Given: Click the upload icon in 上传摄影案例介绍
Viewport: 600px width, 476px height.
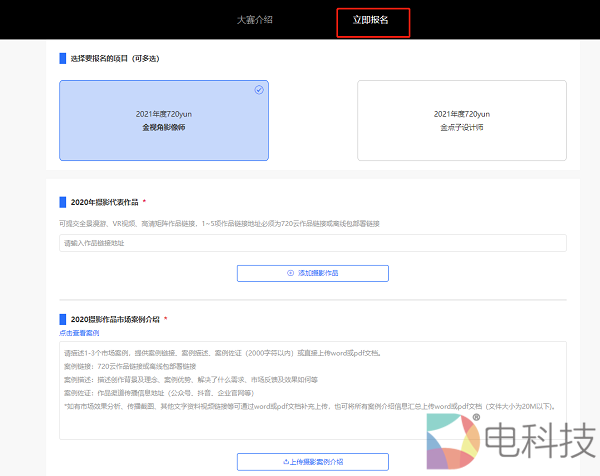Looking at the screenshot, I should pyautogui.click(x=286, y=462).
